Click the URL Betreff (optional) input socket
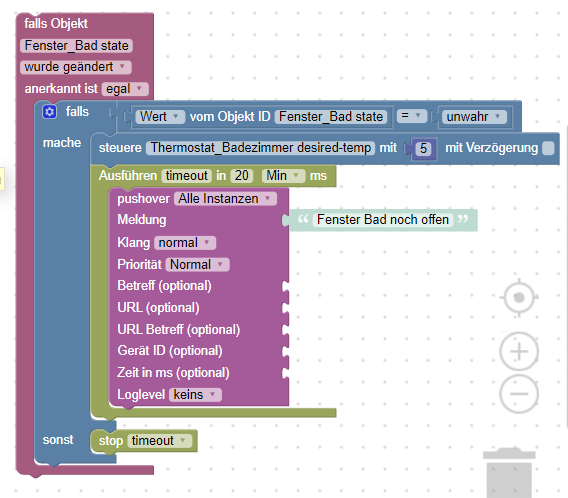Viewport: 568px width, 498px height. (x=285, y=330)
